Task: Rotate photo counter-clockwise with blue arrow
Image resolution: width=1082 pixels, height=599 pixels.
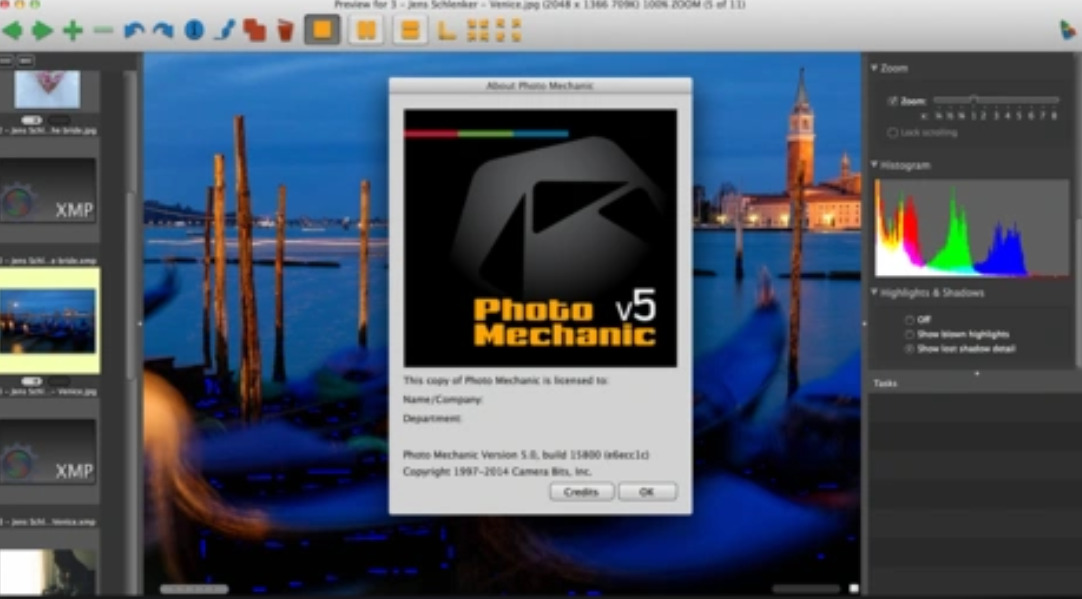Action: point(134,30)
